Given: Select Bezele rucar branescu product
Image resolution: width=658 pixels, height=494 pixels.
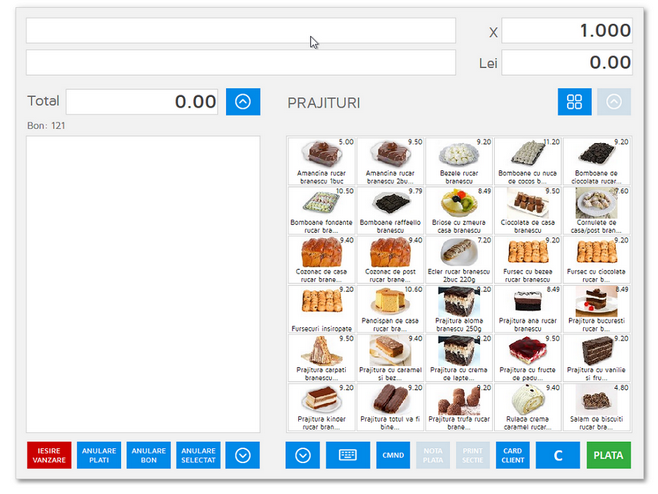Looking at the screenshot, I should (458, 161).
